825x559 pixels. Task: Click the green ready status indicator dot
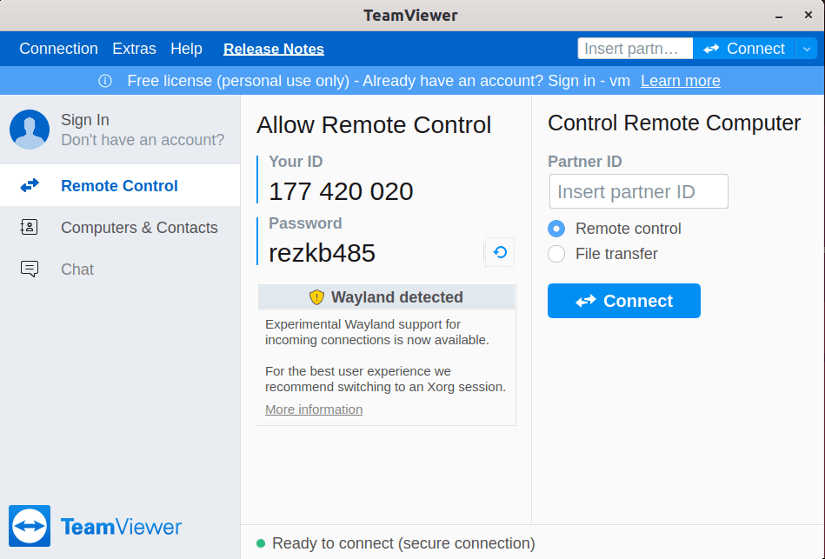tap(260, 543)
